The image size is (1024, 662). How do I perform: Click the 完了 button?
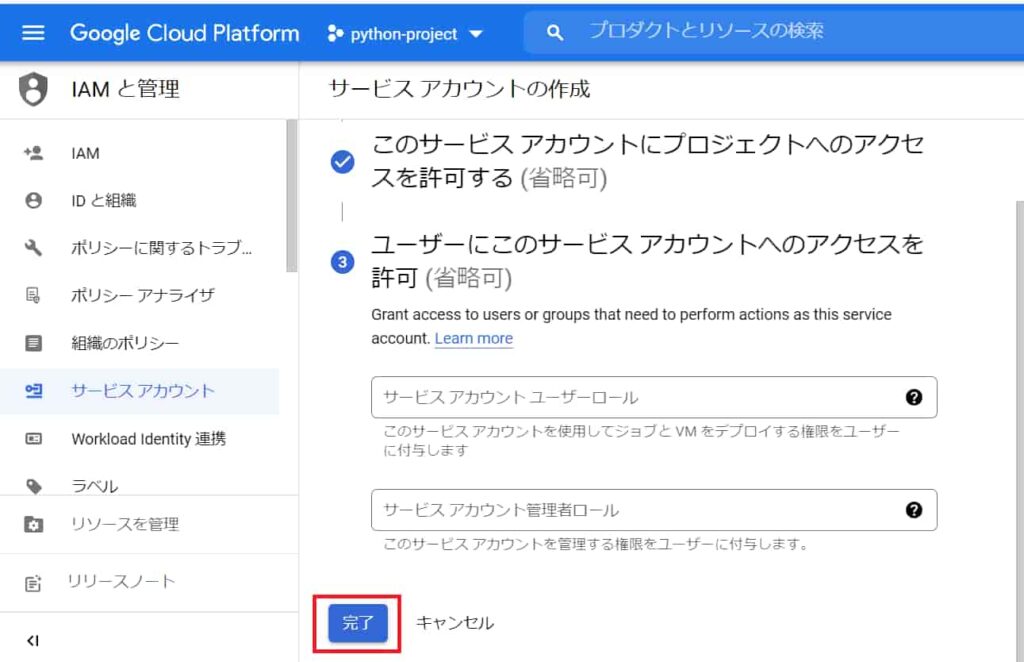click(x=356, y=621)
